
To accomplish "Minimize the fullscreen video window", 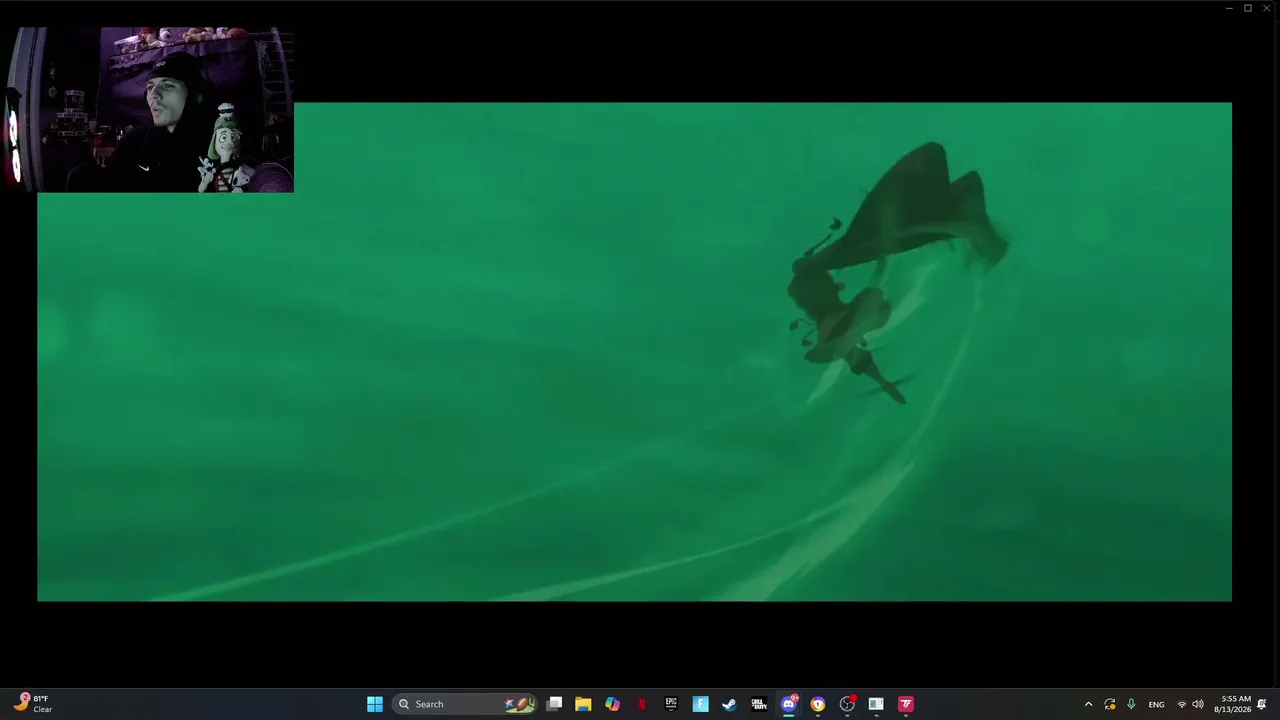I will click(1229, 8).
